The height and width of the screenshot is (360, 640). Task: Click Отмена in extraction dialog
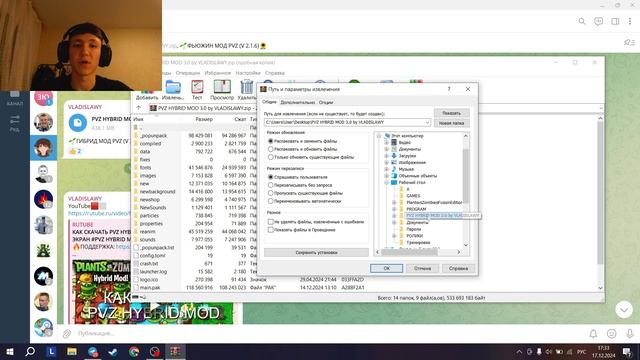tap(422, 268)
